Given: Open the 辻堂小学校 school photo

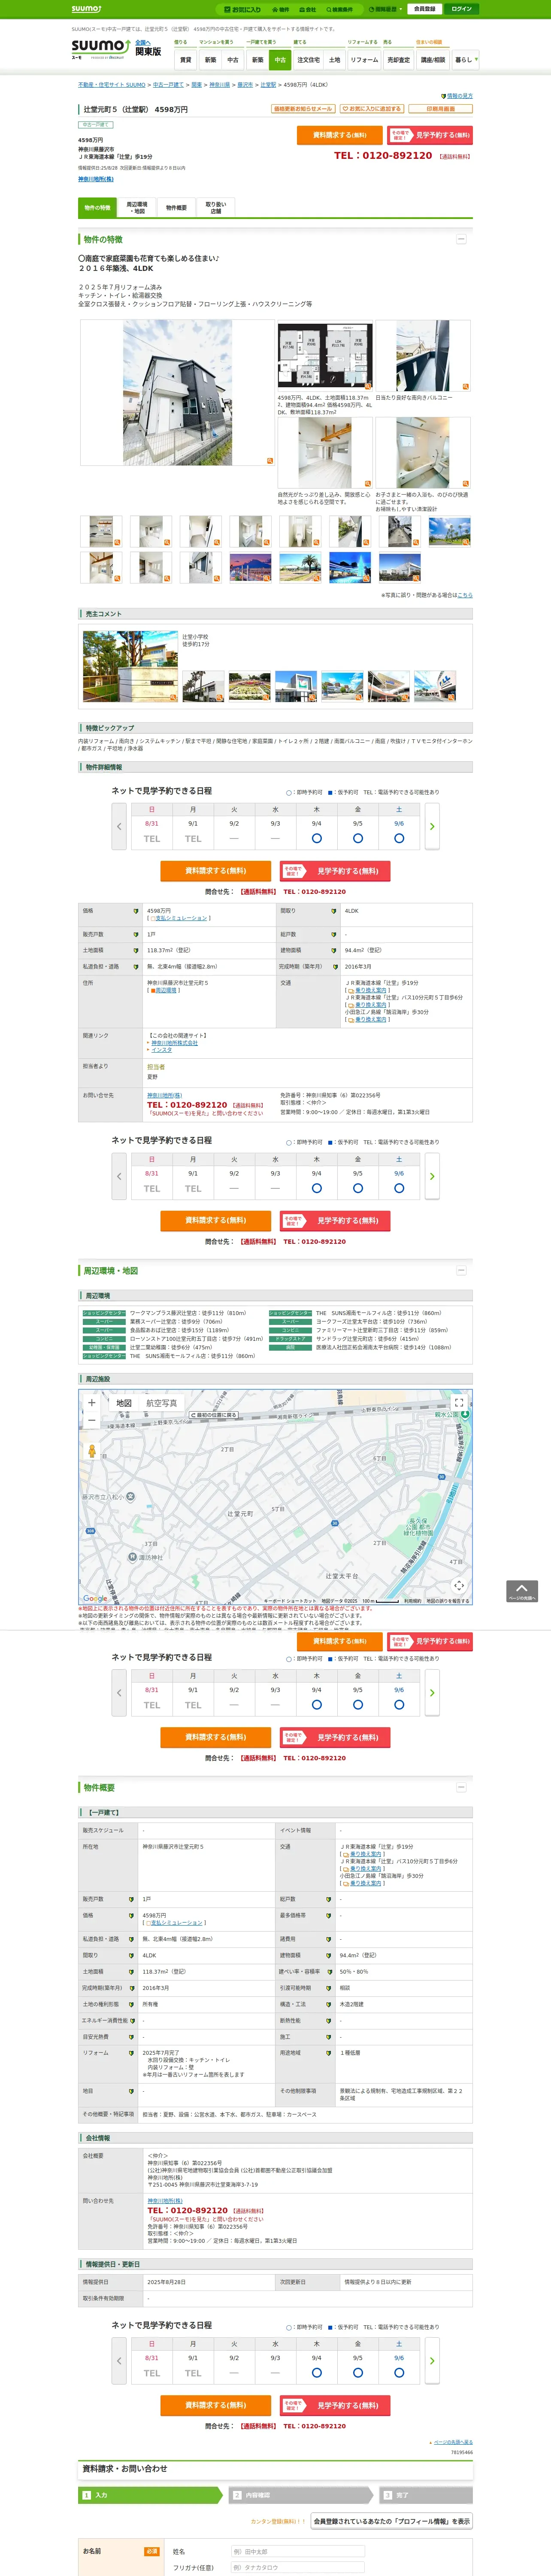Looking at the screenshot, I should (130, 666).
